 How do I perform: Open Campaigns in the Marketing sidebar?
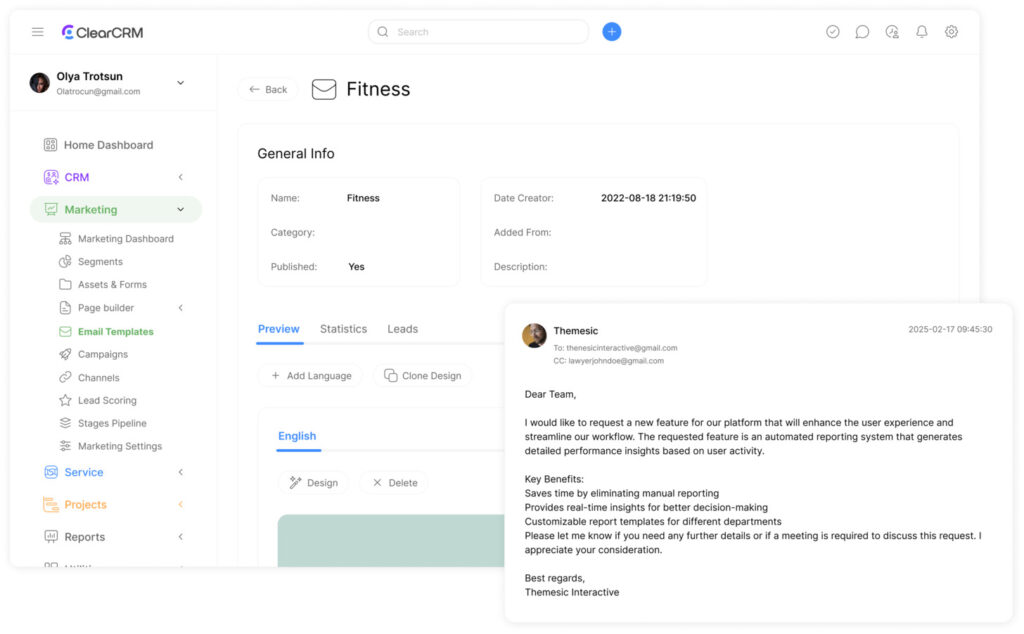(103, 354)
